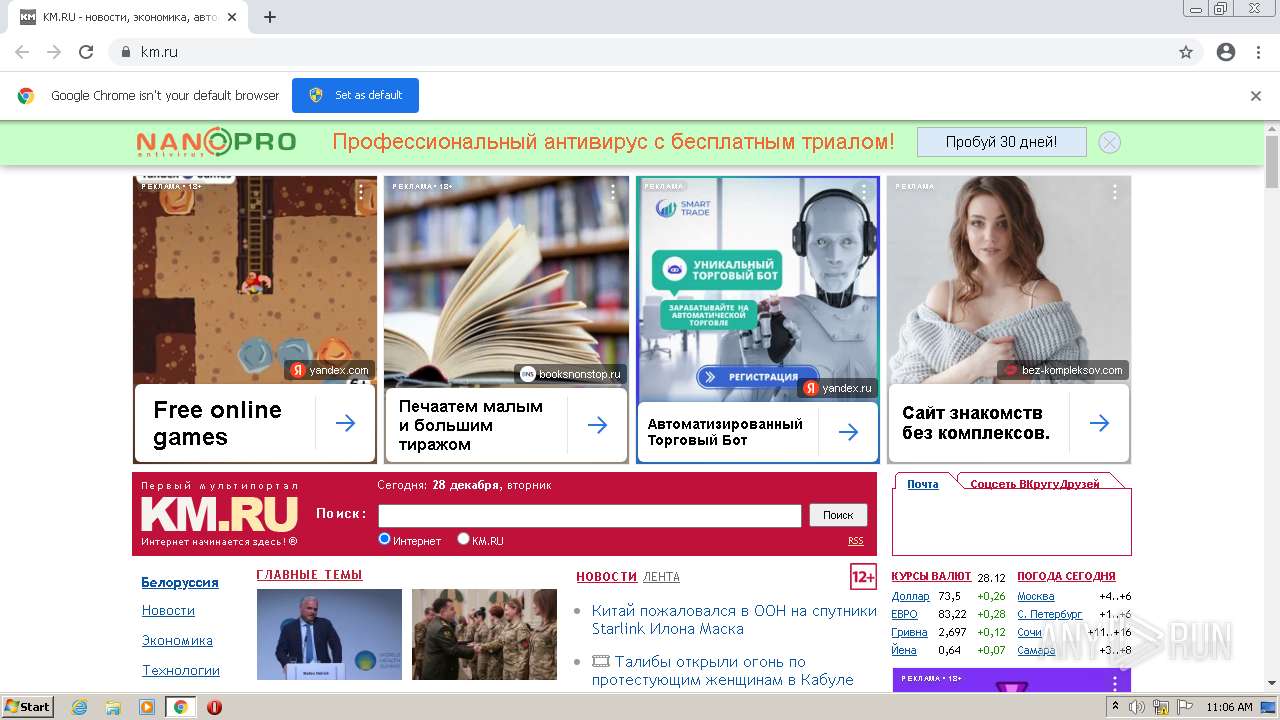Open a new browser tab
This screenshot has width=1280, height=720.
point(270,17)
